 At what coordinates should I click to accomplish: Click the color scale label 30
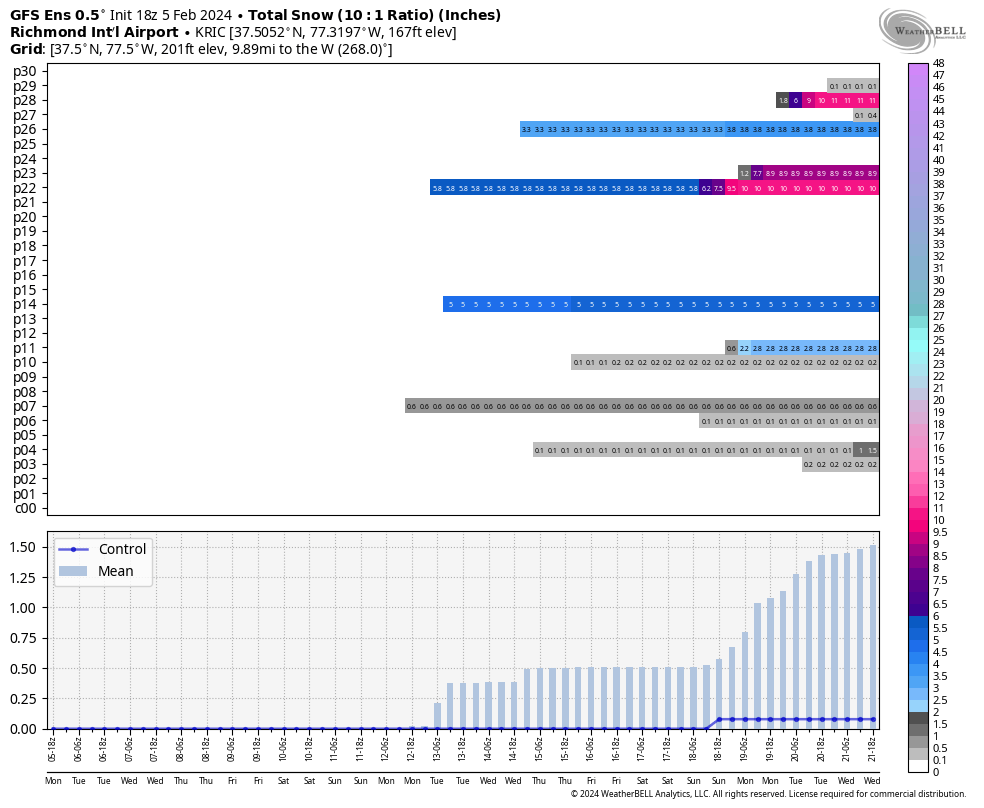[x=938, y=280]
